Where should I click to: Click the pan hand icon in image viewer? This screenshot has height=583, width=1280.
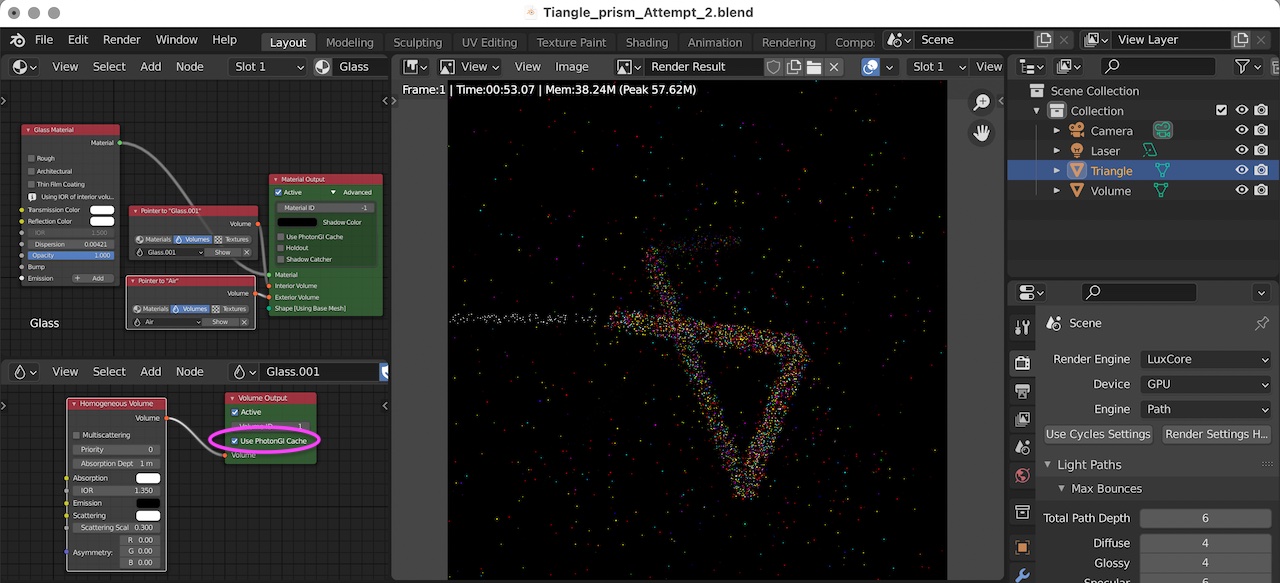pos(981,133)
